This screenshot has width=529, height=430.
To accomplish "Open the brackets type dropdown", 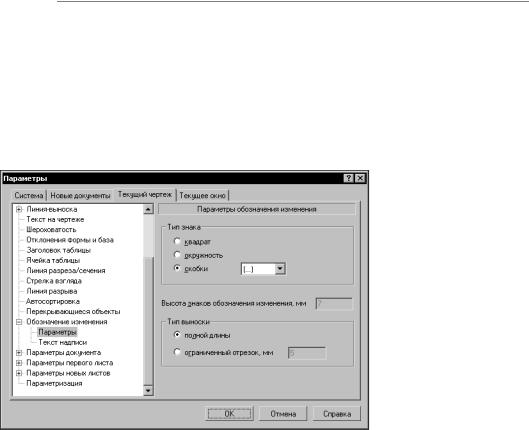I will (x=280, y=269).
